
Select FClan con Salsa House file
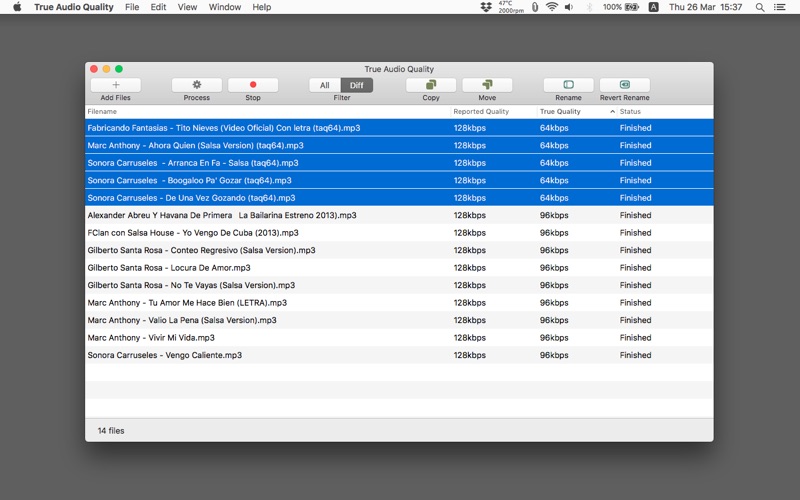[x=399, y=233]
